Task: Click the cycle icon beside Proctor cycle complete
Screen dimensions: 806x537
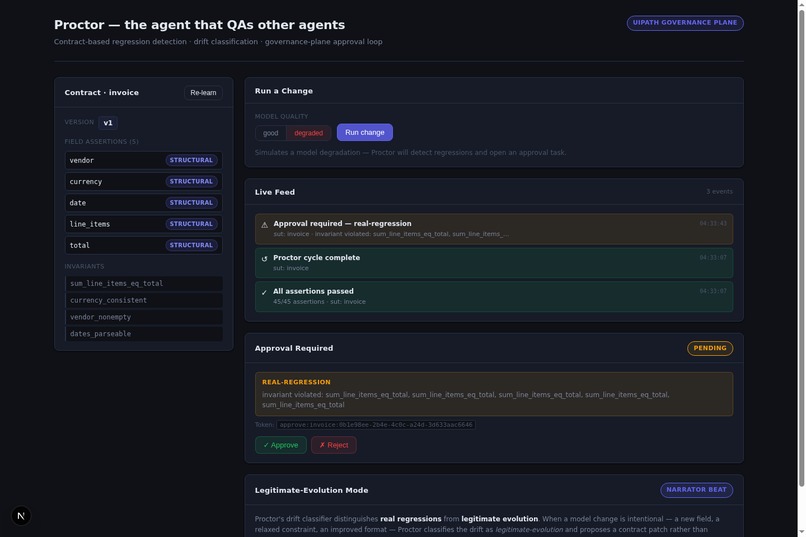Action: click(x=264, y=258)
